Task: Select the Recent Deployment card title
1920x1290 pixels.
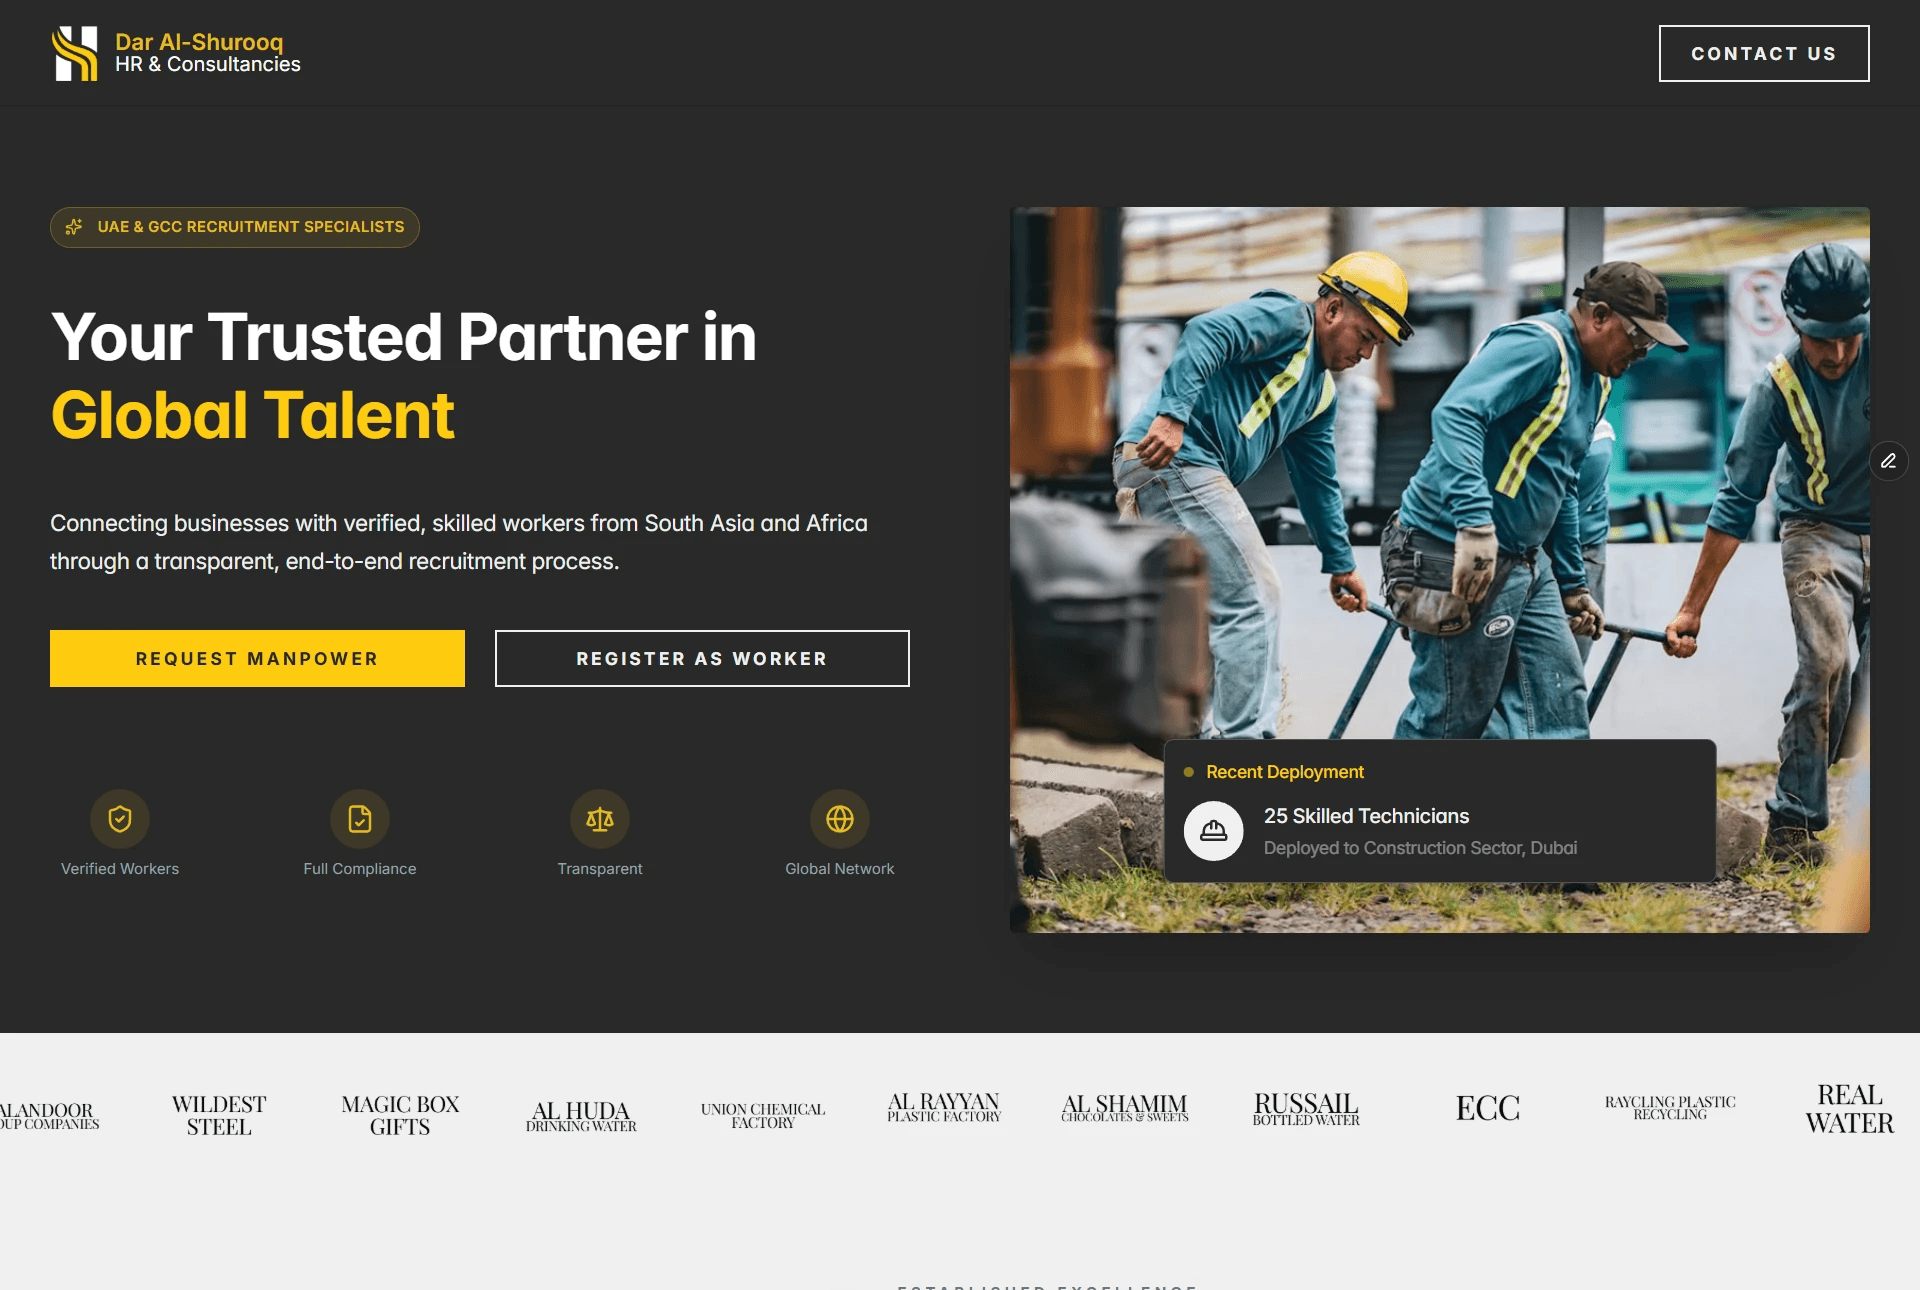Action: (1284, 772)
